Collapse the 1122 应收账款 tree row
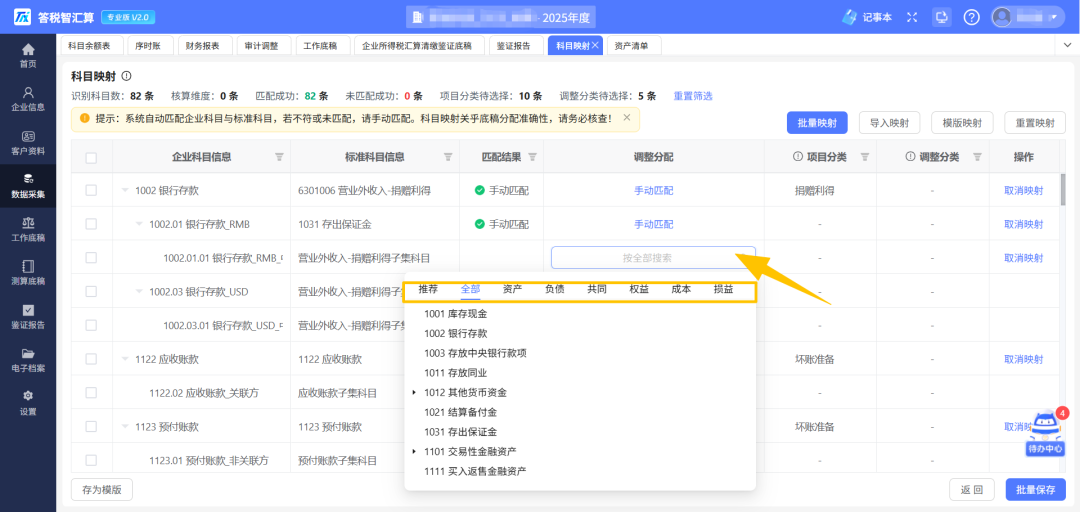The width and height of the screenshot is (1080, 512). 125,359
